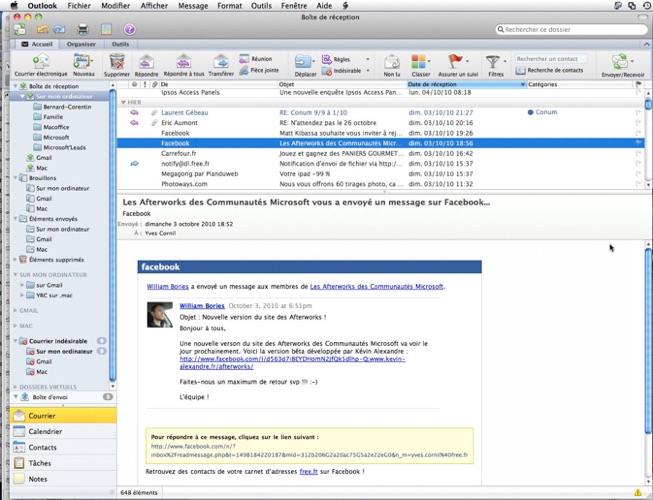This screenshot has height=500, width=653.
Task: Toggle flag on Megagong par Planduweb message
Action: 638,174
